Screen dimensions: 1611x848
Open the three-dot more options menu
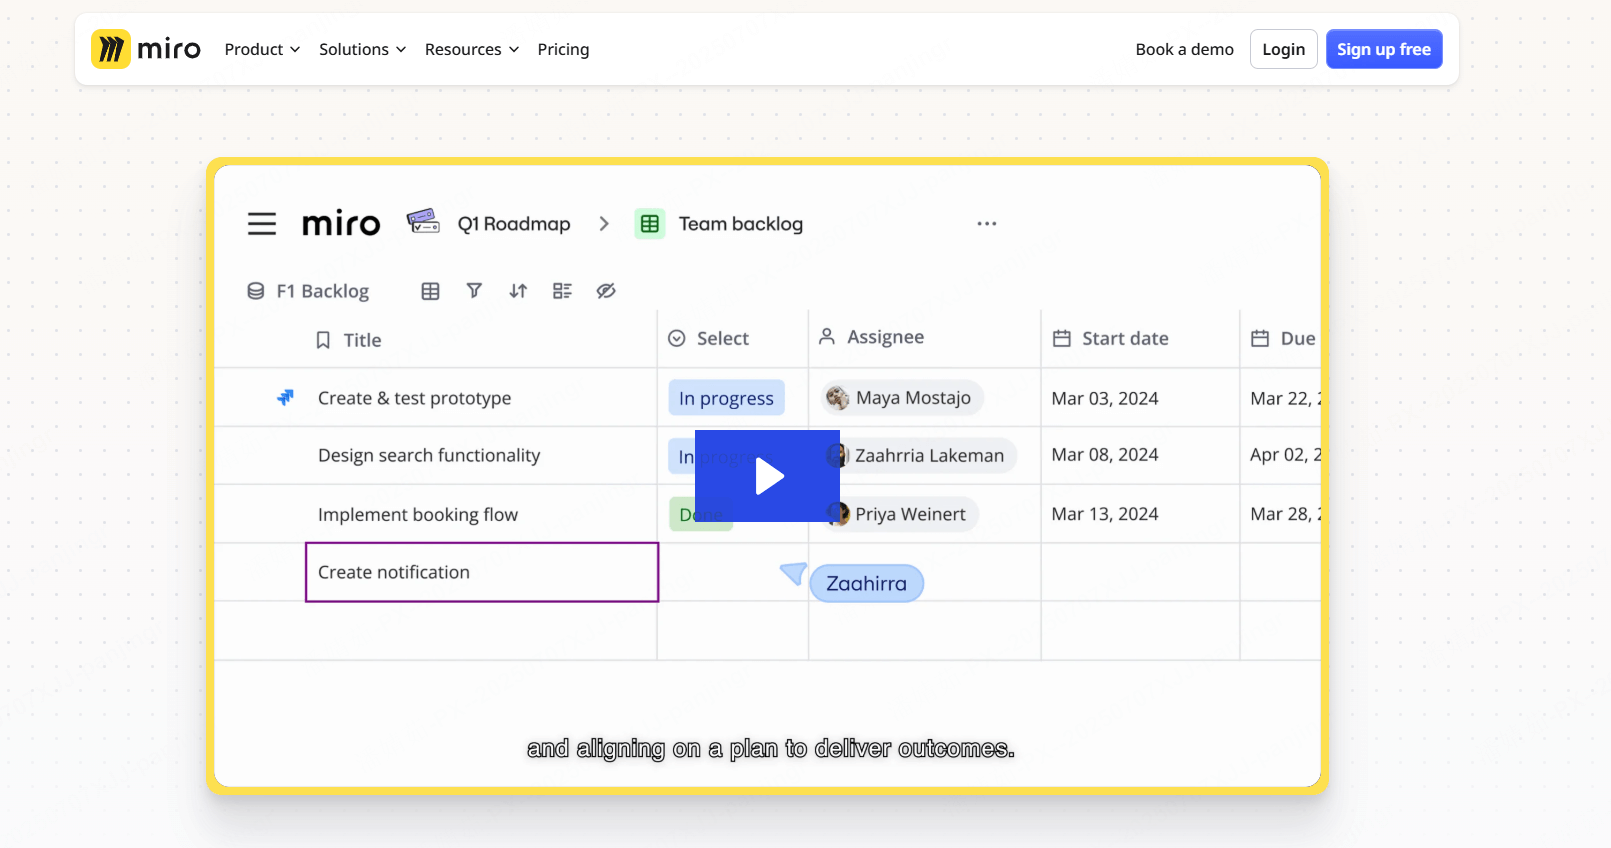[987, 224]
